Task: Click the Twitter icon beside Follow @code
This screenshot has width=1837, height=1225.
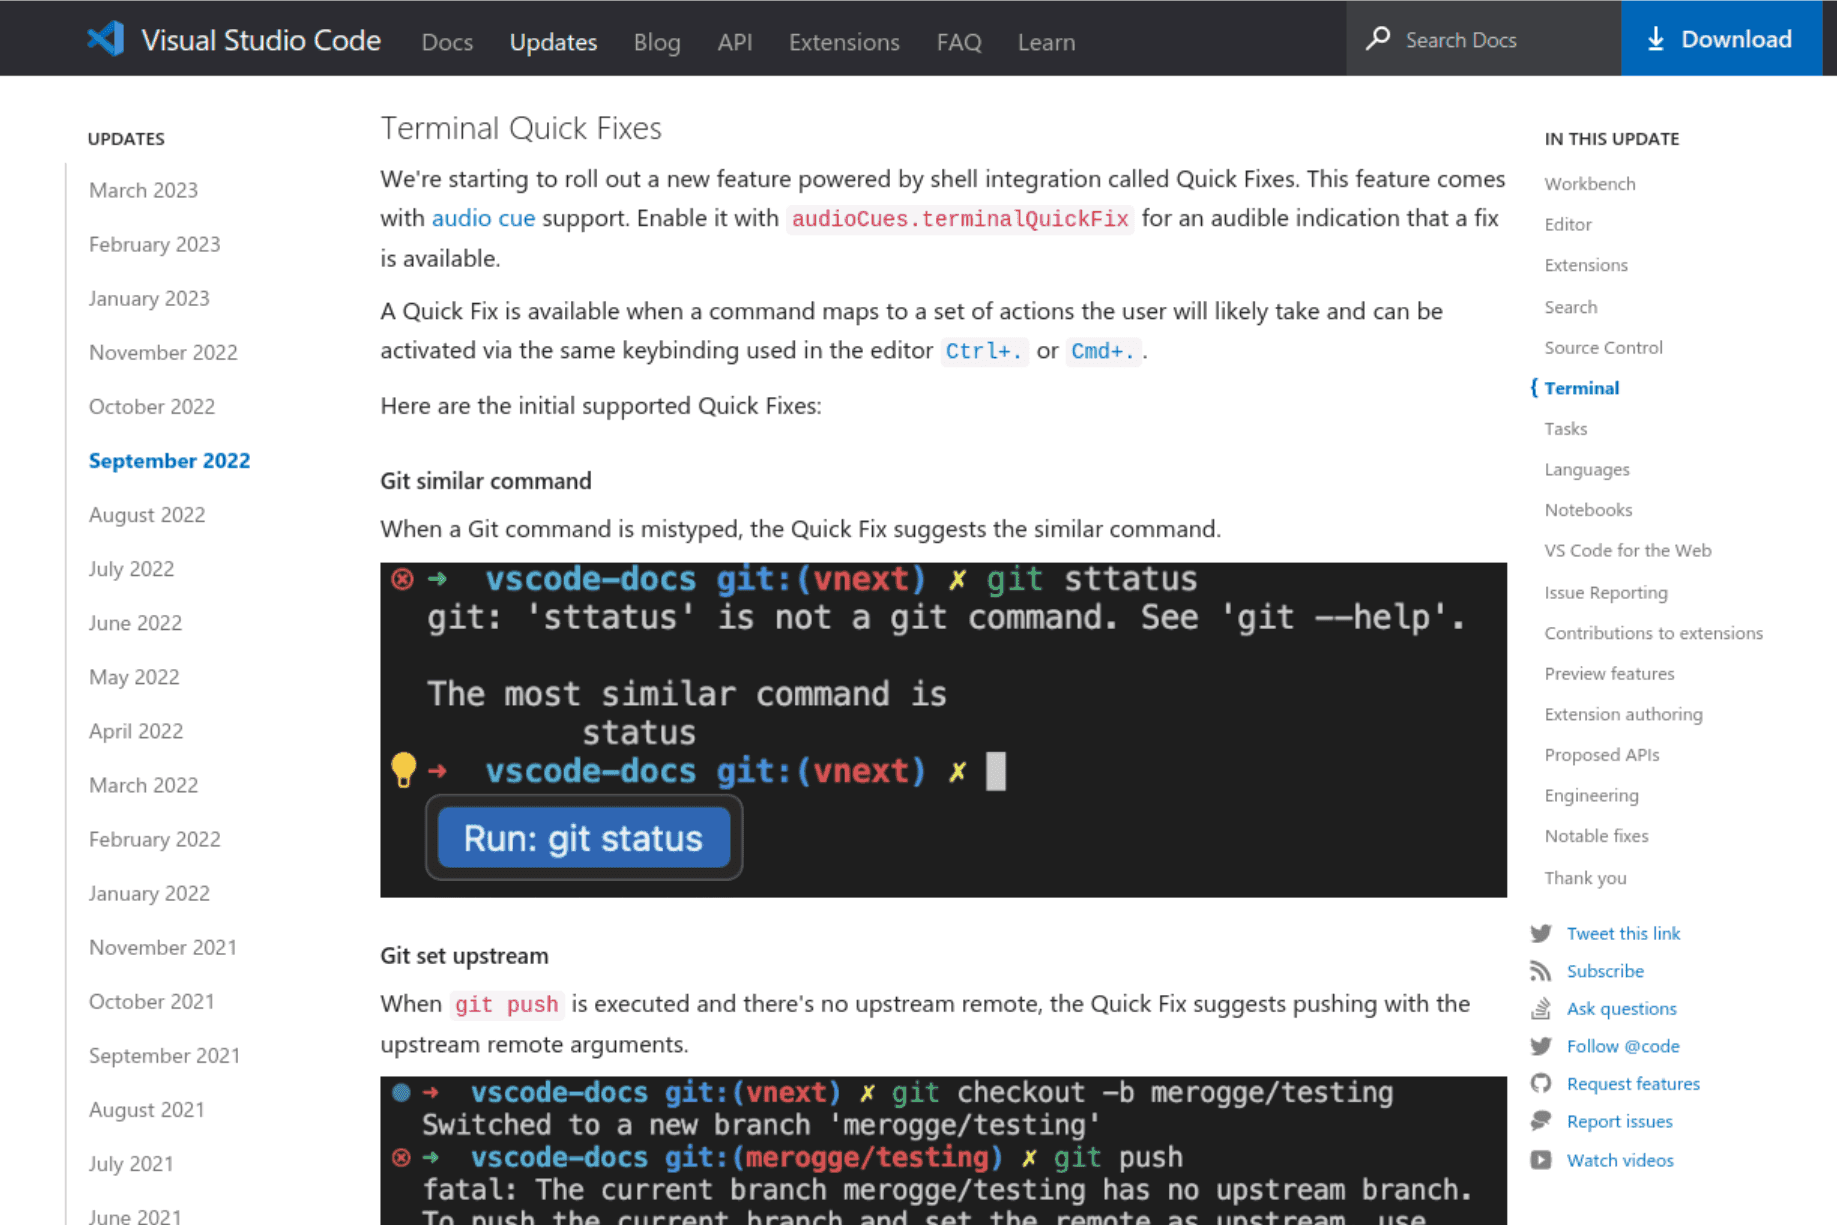Action: pos(1542,1046)
